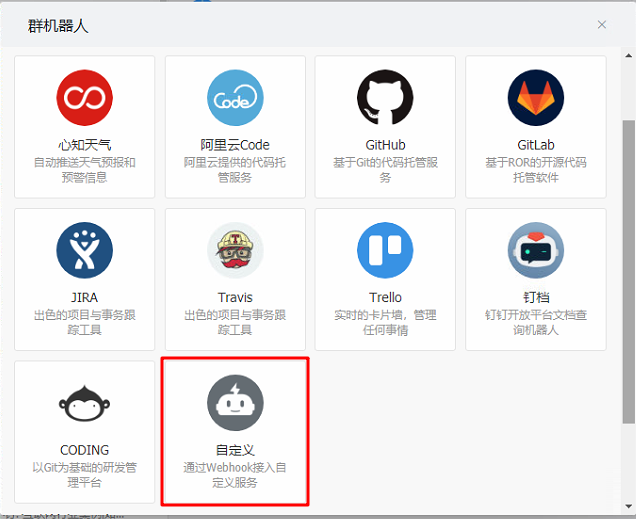Click the 群机器人 dialog title

click(x=58, y=26)
